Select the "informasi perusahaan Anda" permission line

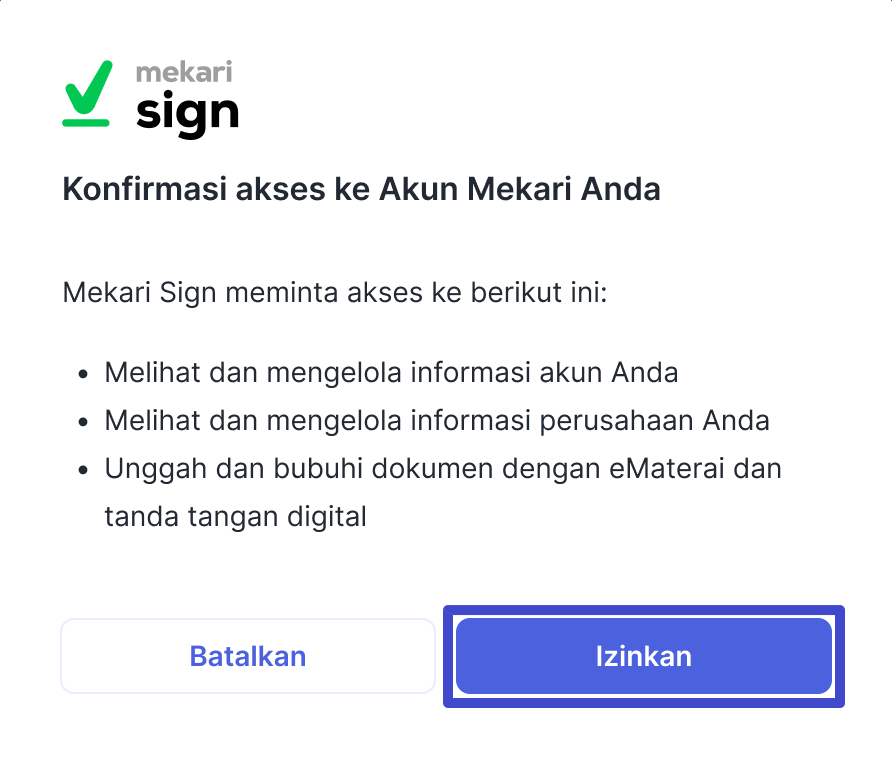(x=437, y=421)
